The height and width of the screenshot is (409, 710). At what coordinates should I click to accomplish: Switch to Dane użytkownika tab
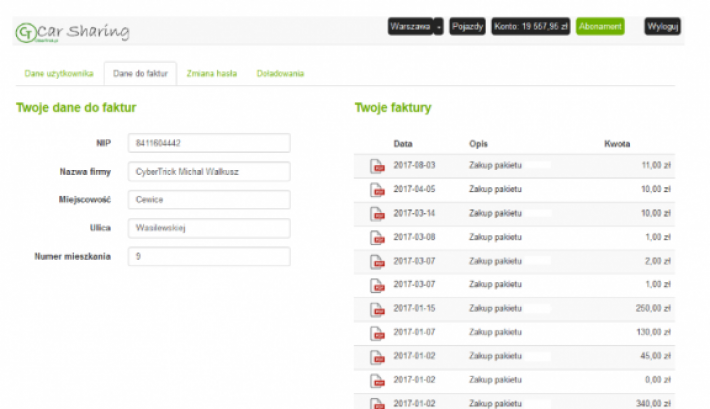[x=59, y=74]
